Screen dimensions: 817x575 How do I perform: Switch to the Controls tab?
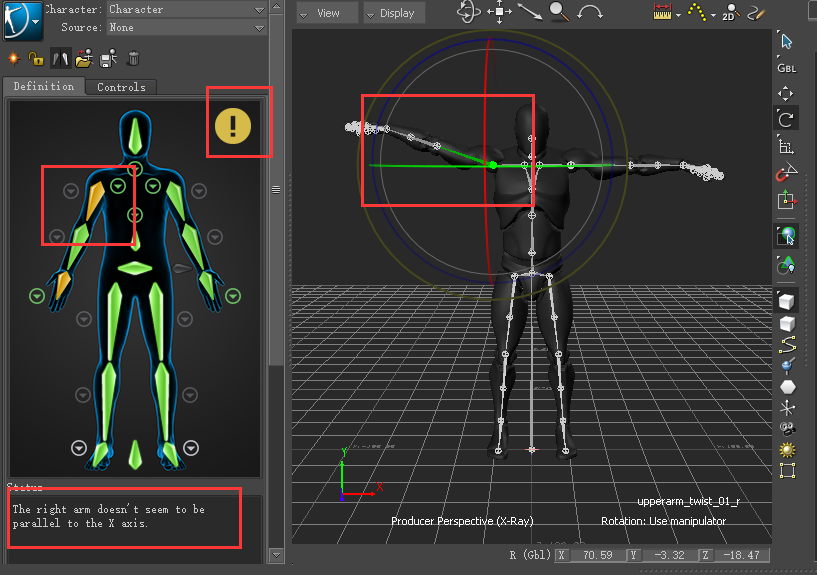pos(121,87)
